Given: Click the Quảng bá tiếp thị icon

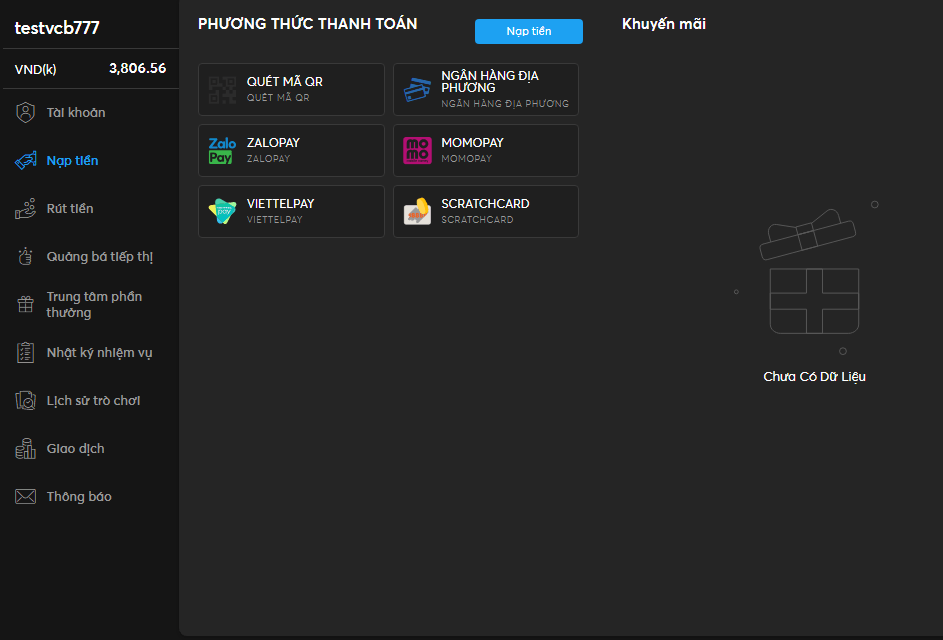Looking at the screenshot, I should click(25, 256).
